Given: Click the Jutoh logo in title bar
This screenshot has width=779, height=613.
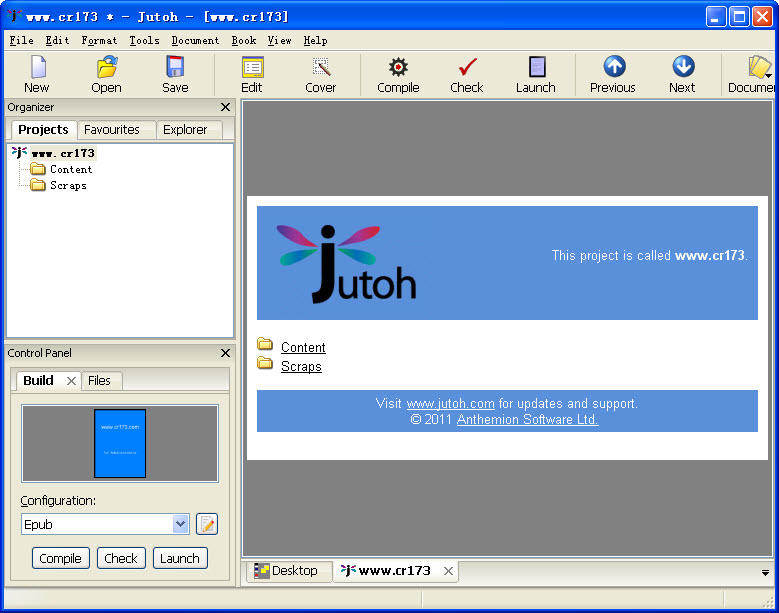Looking at the screenshot, I should point(14,16).
